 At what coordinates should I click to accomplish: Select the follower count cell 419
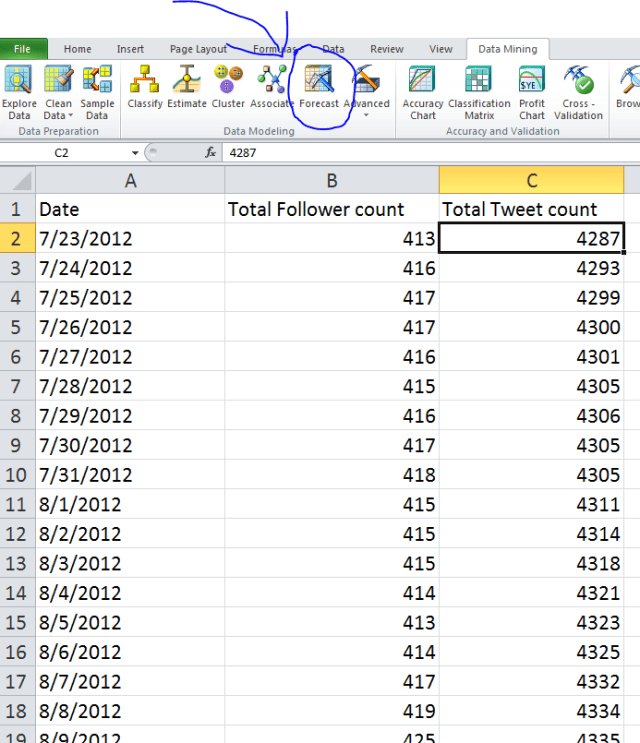coord(332,711)
